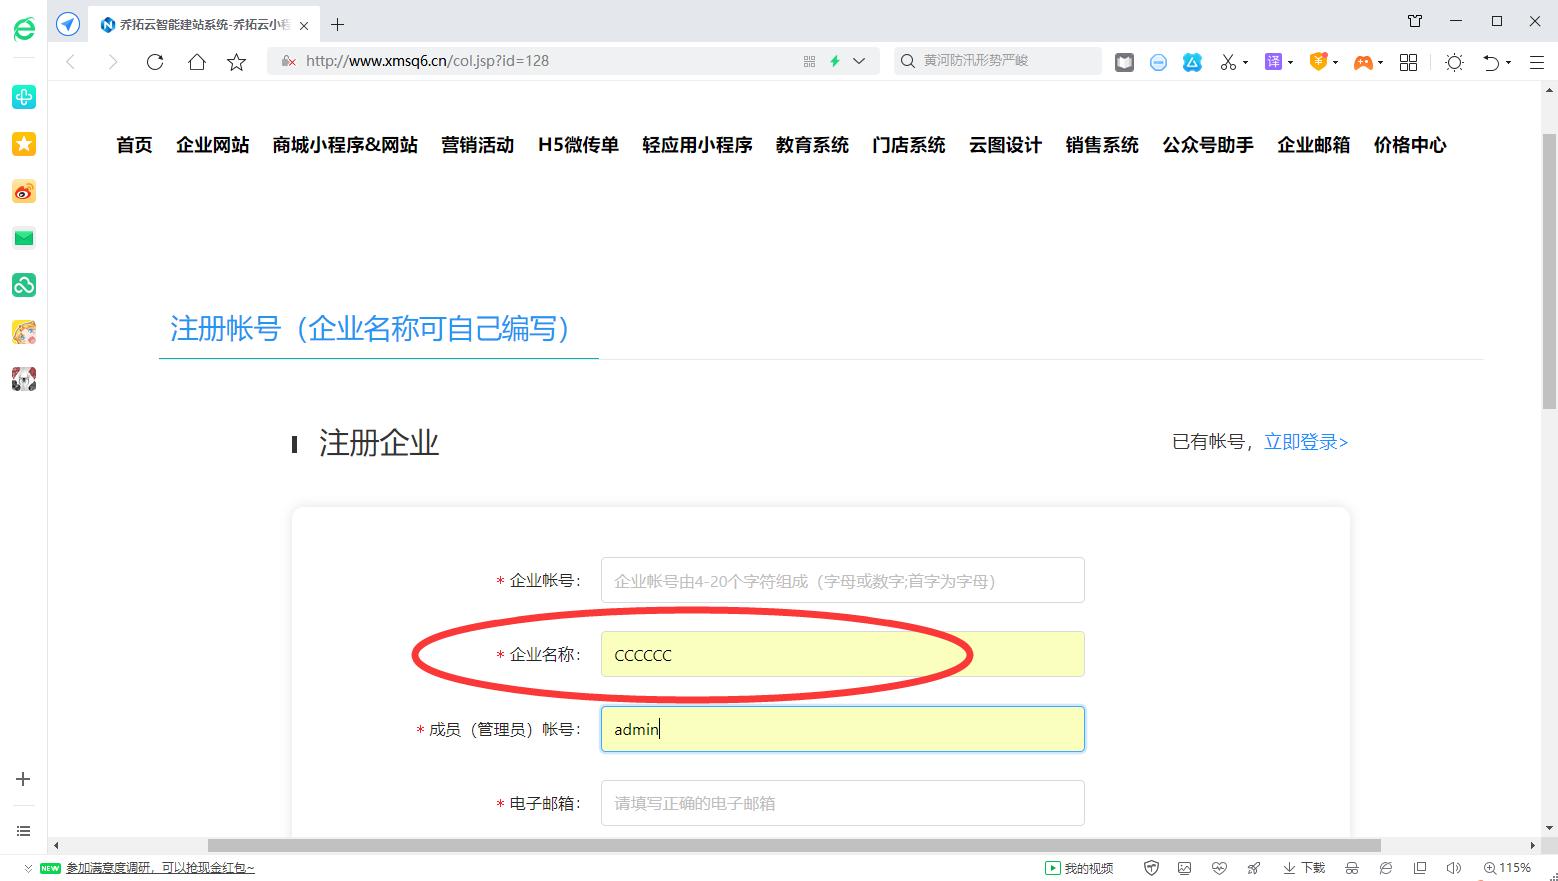Click the 企业帐号 input field
The image size is (1558, 881).
[840, 580]
